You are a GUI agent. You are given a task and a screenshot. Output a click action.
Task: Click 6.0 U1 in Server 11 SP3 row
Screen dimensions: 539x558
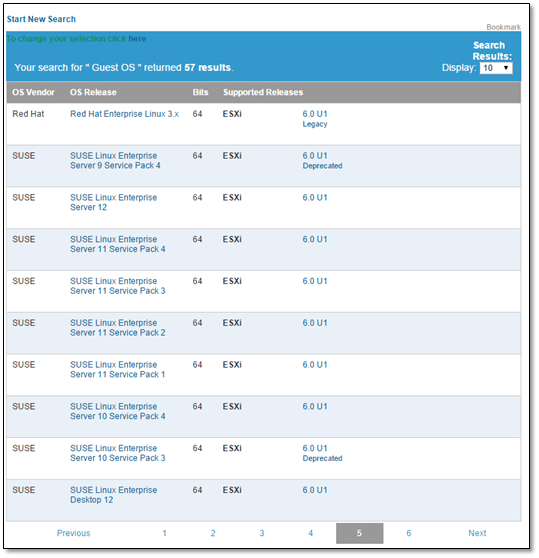pyautogui.click(x=315, y=281)
